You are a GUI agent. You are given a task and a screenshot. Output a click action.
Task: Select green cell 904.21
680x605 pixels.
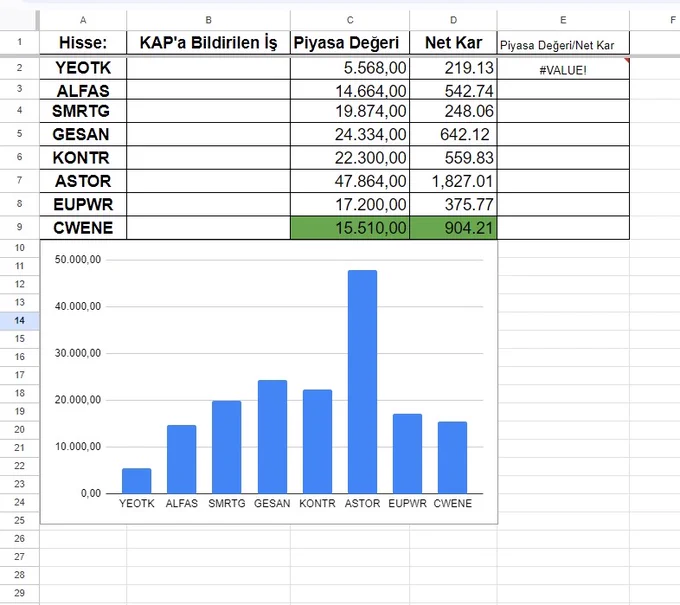click(453, 228)
